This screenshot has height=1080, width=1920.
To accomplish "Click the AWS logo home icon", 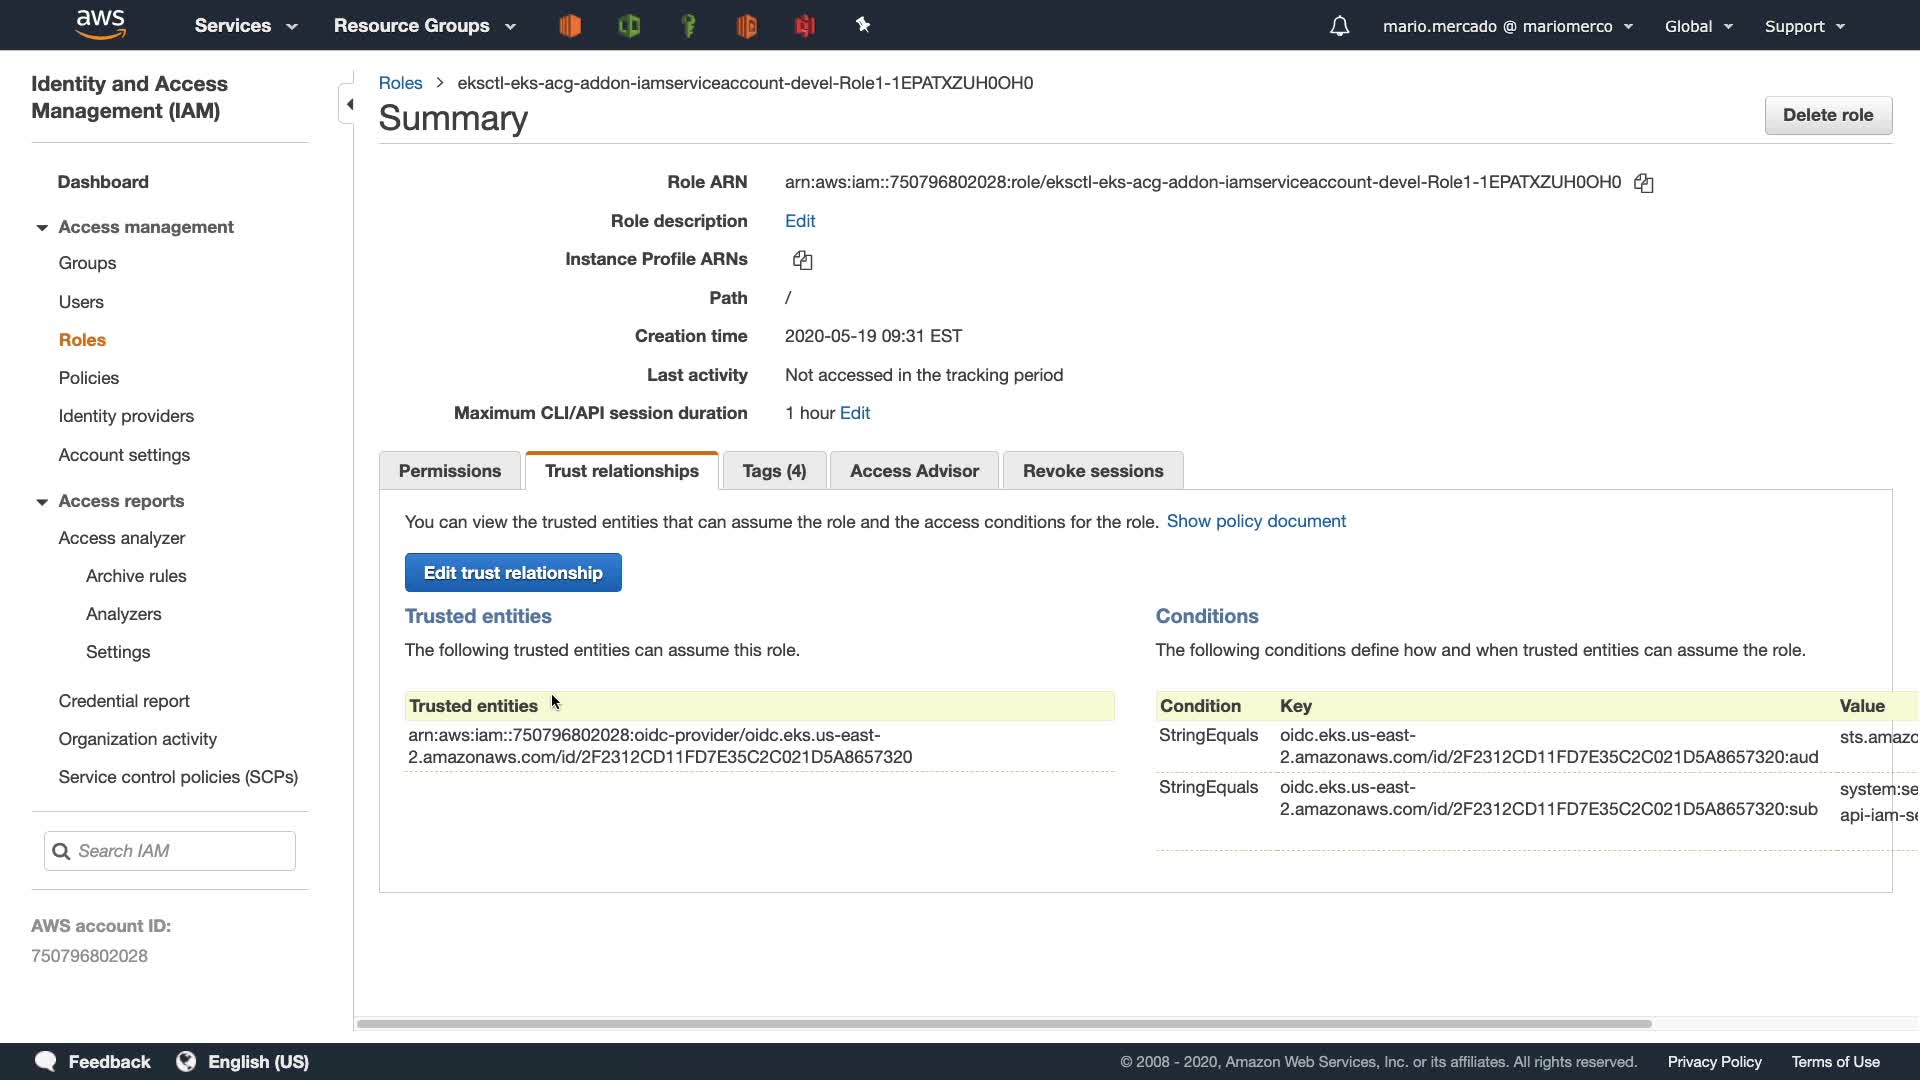I will 100,24.
